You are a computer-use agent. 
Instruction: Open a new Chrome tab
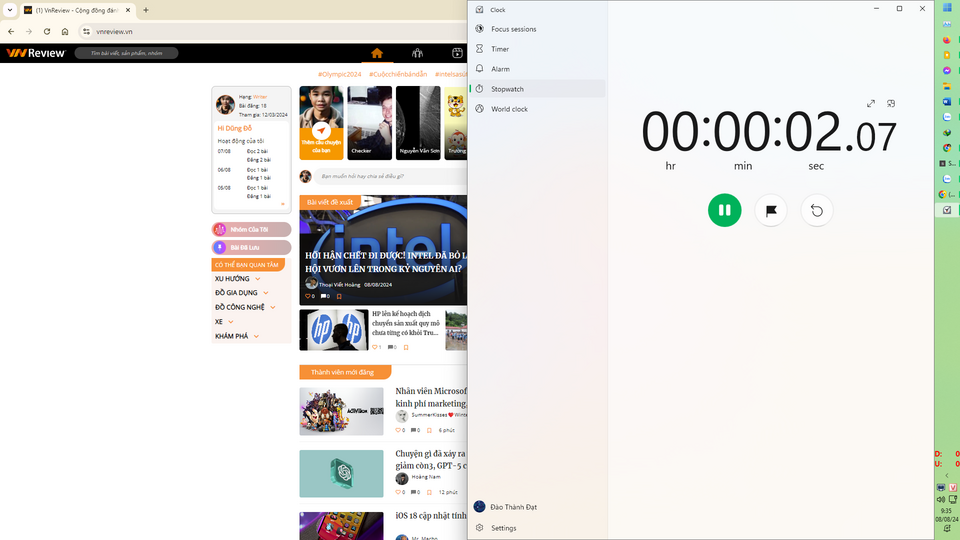pyautogui.click(x=146, y=10)
